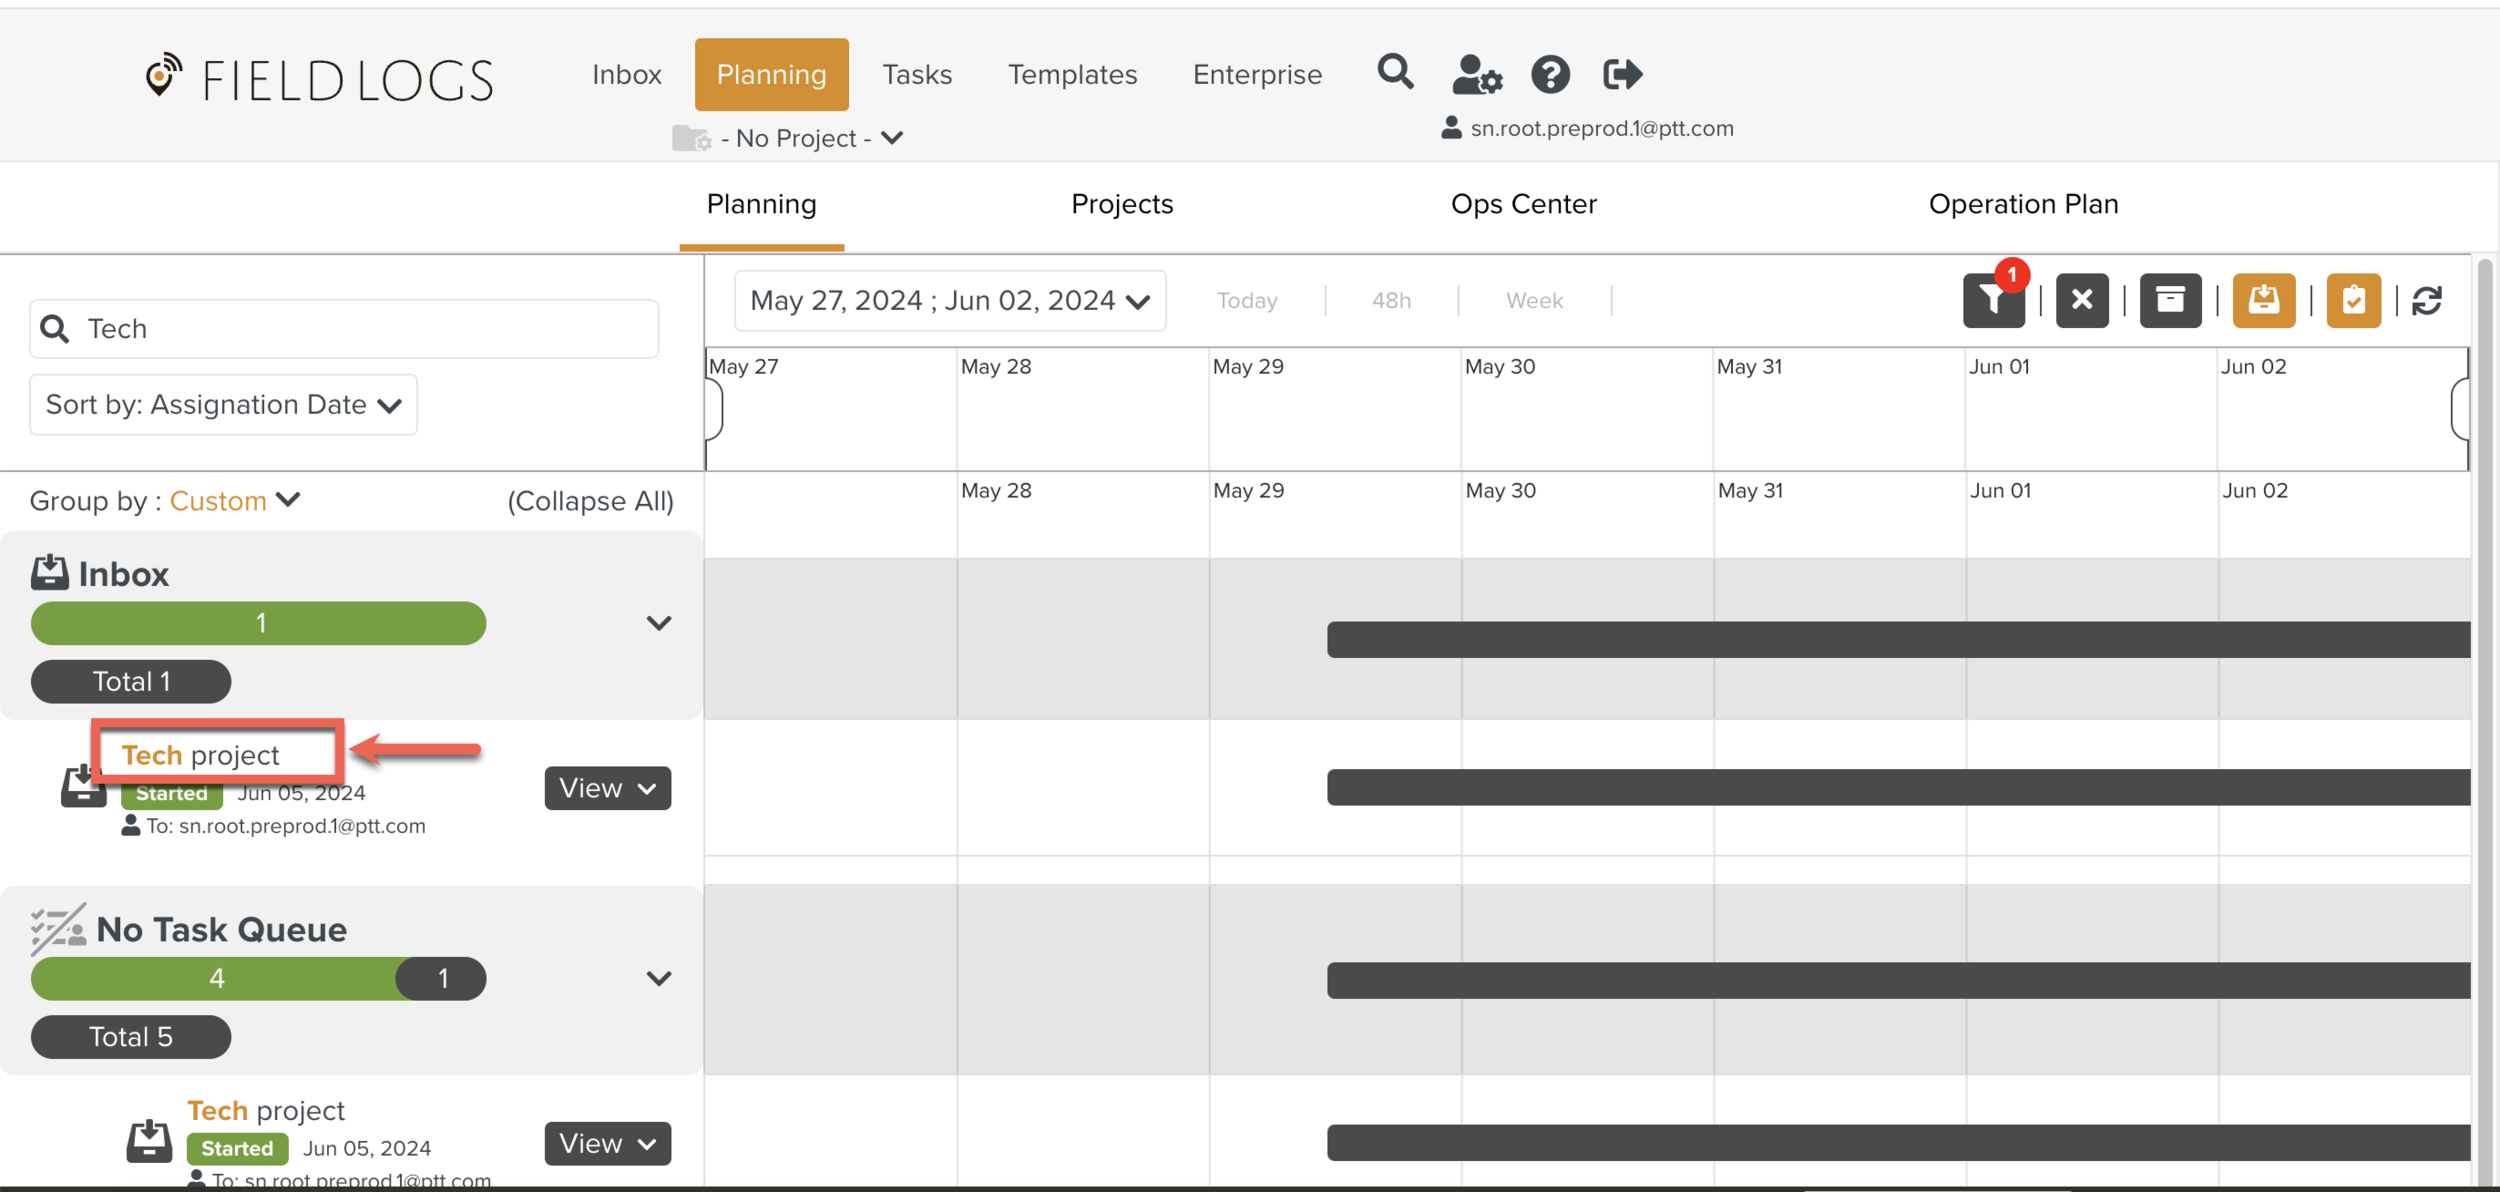Viewport: 2500px width, 1192px height.
Task: Click the logout icon in header
Action: (1621, 74)
